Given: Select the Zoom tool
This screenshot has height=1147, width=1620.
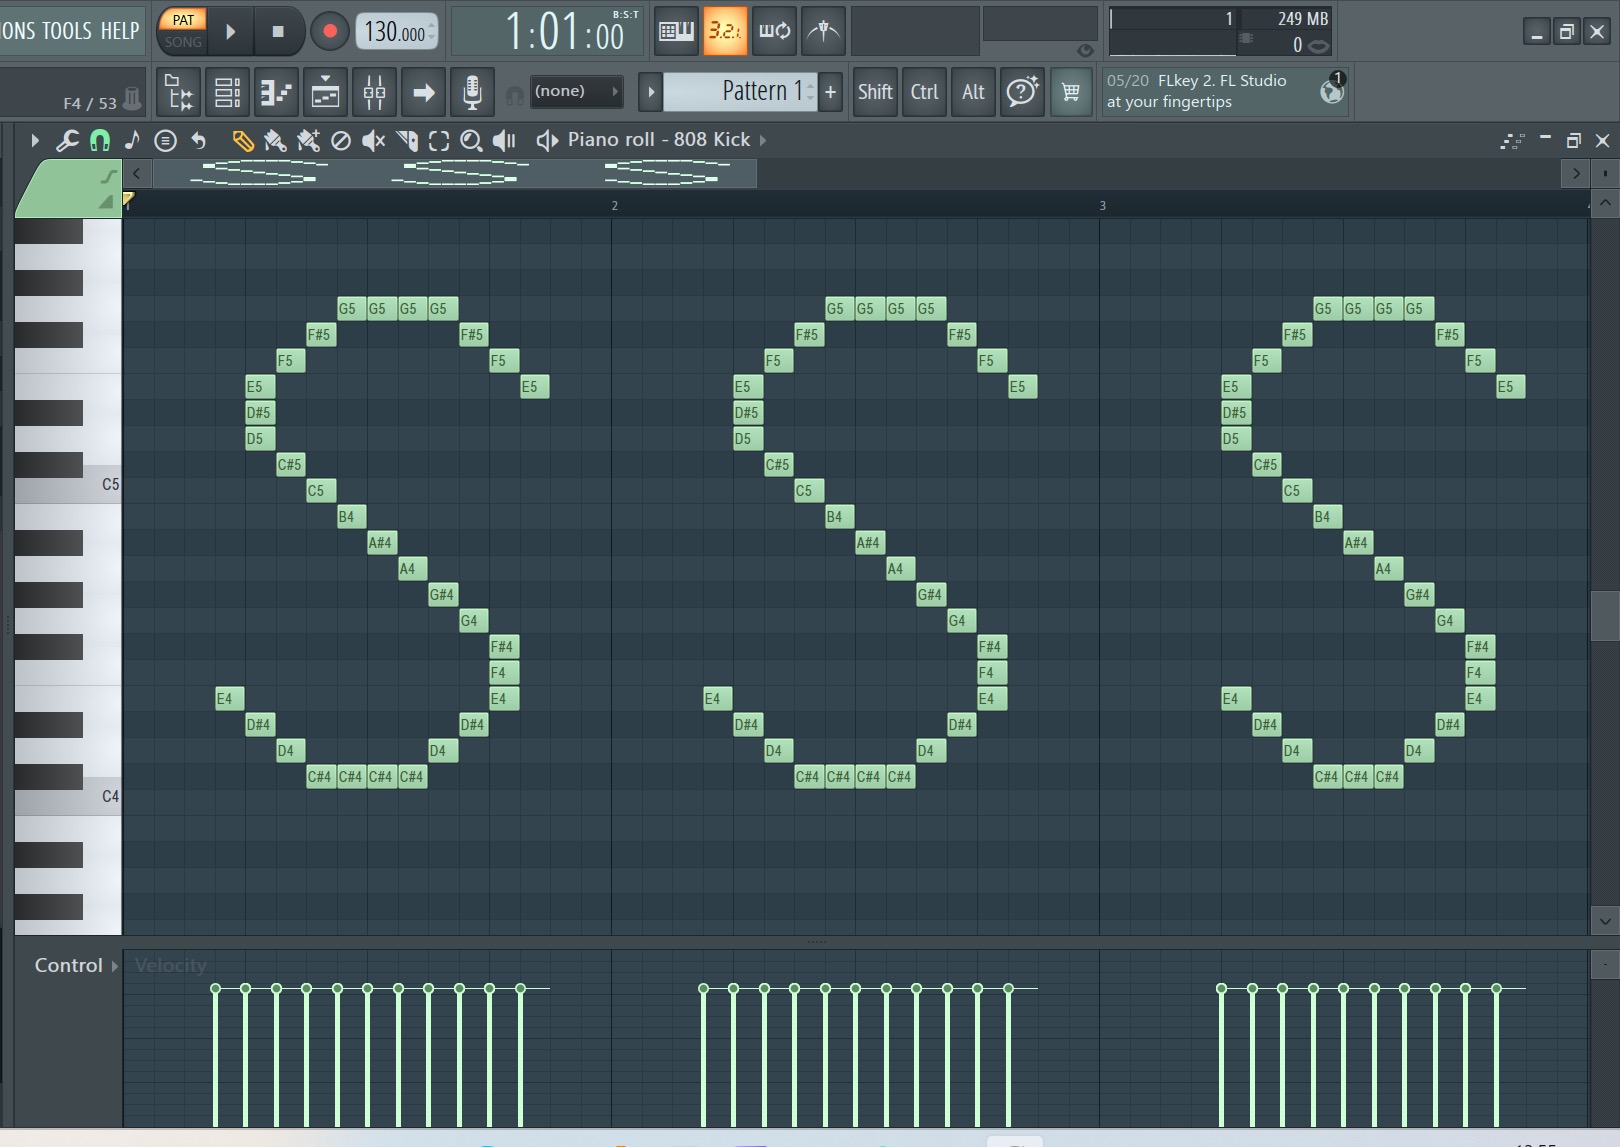Looking at the screenshot, I should (471, 141).
